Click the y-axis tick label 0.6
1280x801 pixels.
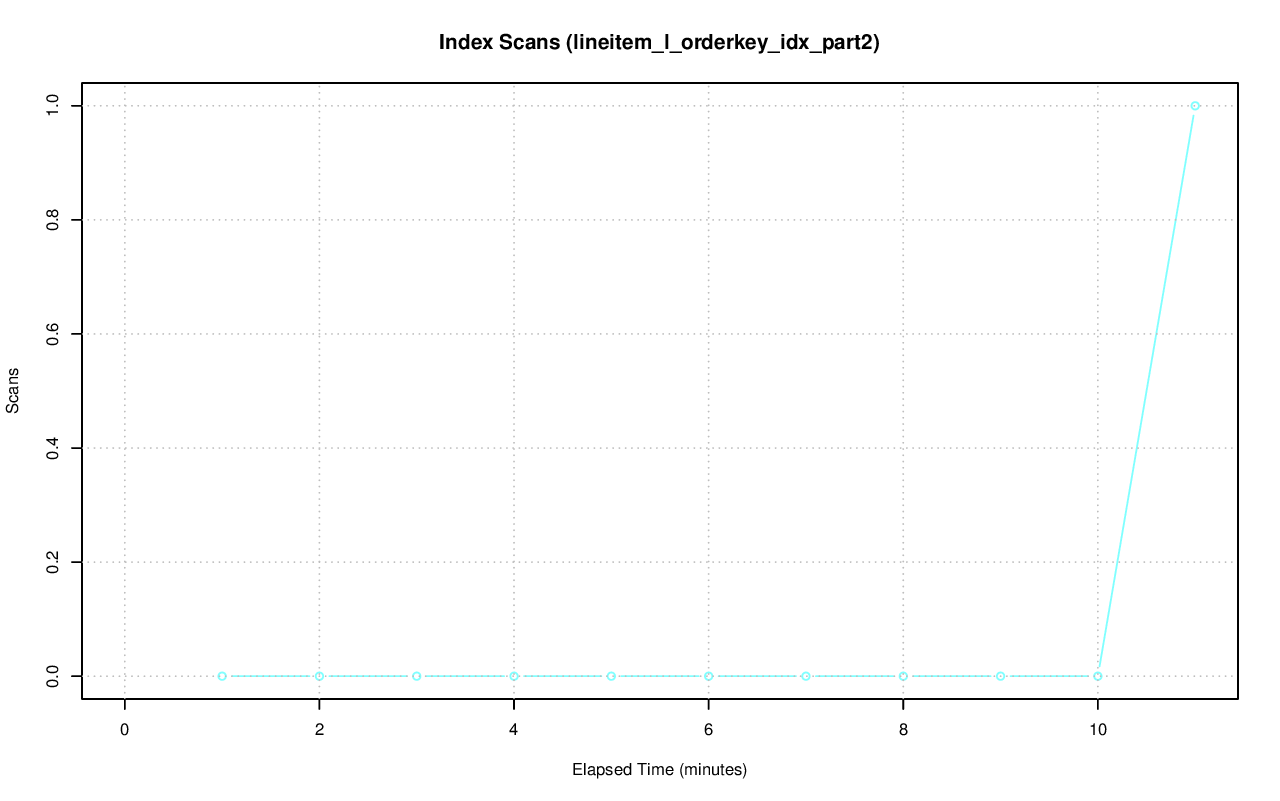53,334
